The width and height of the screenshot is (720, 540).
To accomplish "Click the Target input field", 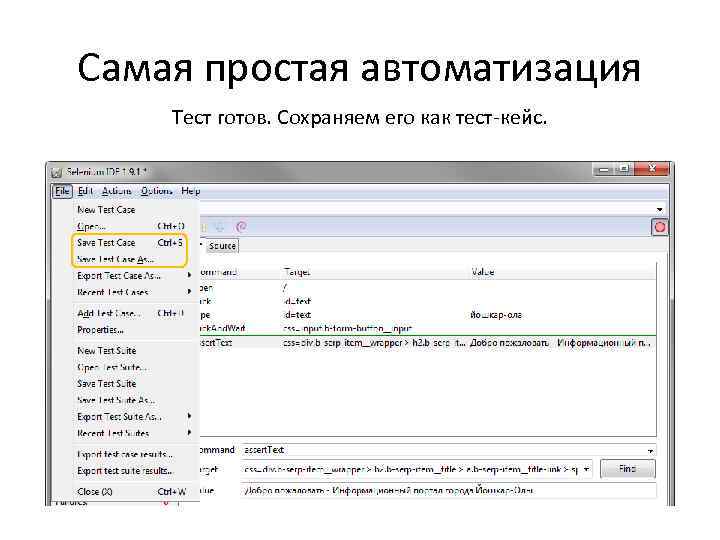I will pyautogui.click(x=411, y=469).
